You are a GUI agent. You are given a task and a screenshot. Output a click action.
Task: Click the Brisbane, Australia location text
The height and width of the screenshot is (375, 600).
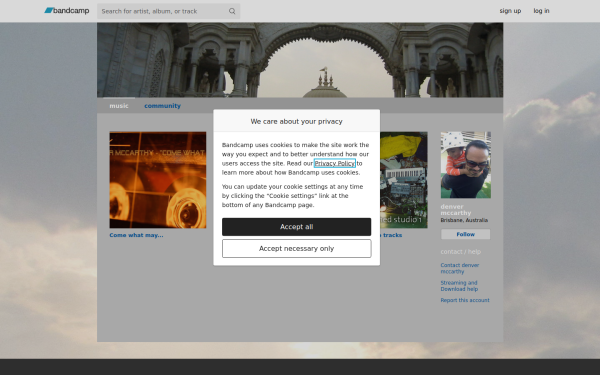(464, 220)
